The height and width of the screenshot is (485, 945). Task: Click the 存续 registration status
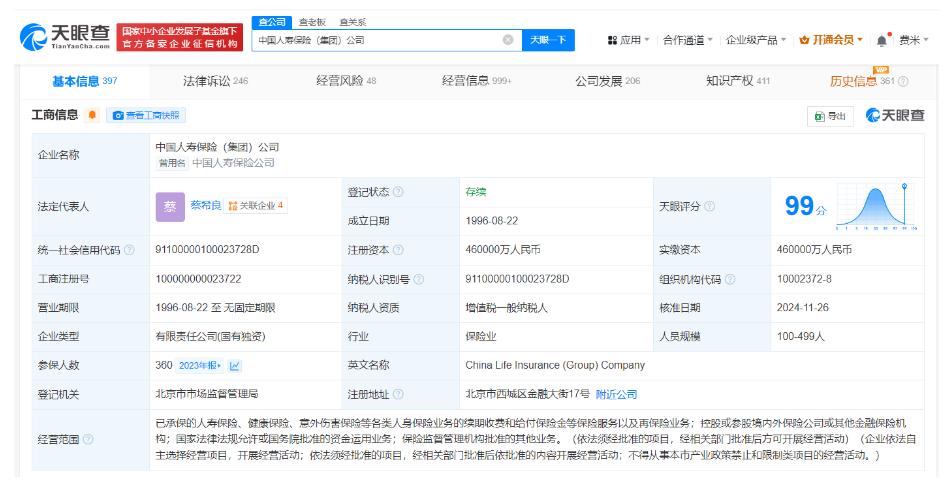(476, 192)
